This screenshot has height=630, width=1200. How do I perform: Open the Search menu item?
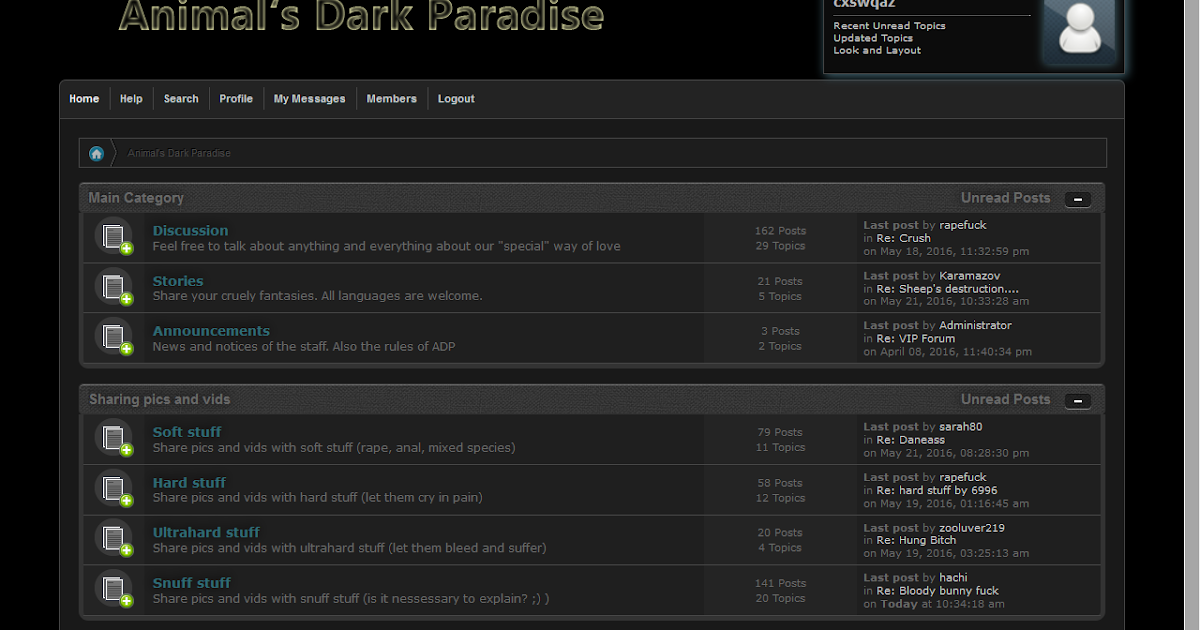181,98
